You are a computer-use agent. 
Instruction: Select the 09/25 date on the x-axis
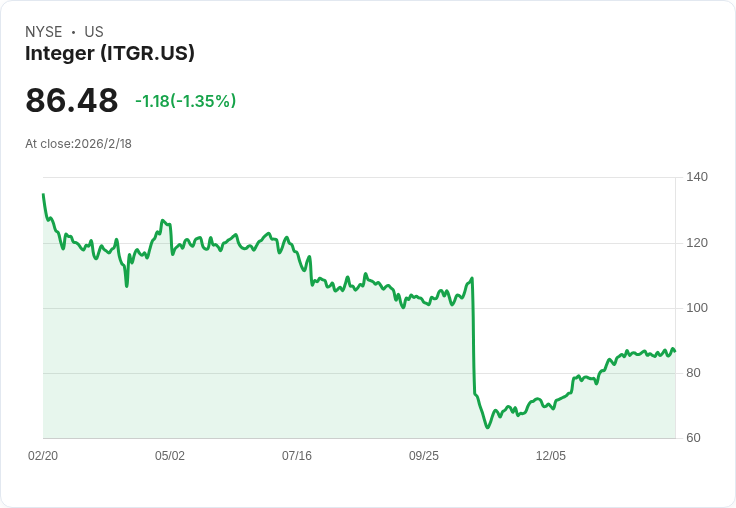coord(424,456)
